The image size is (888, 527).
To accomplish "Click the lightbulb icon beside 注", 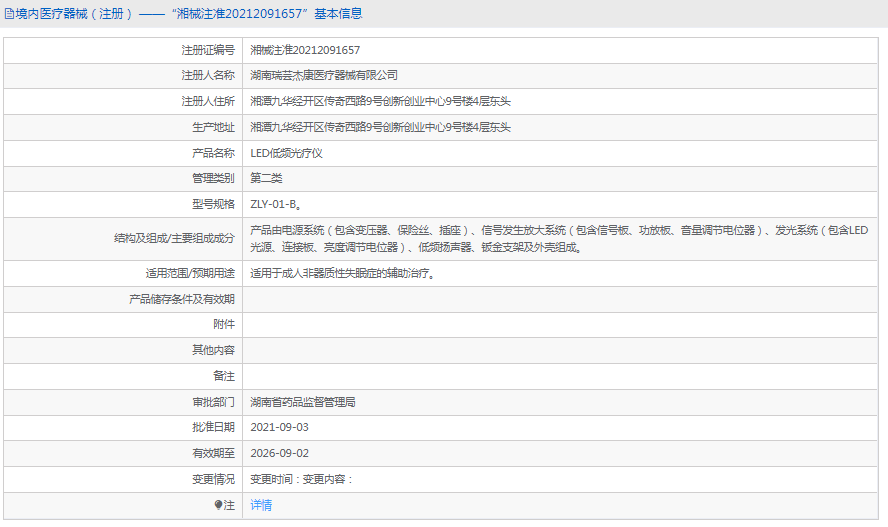I will tap(218, 505).
